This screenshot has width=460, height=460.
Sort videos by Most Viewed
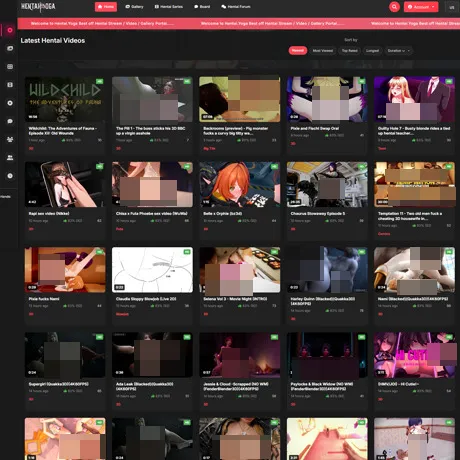tap(323, 51)
